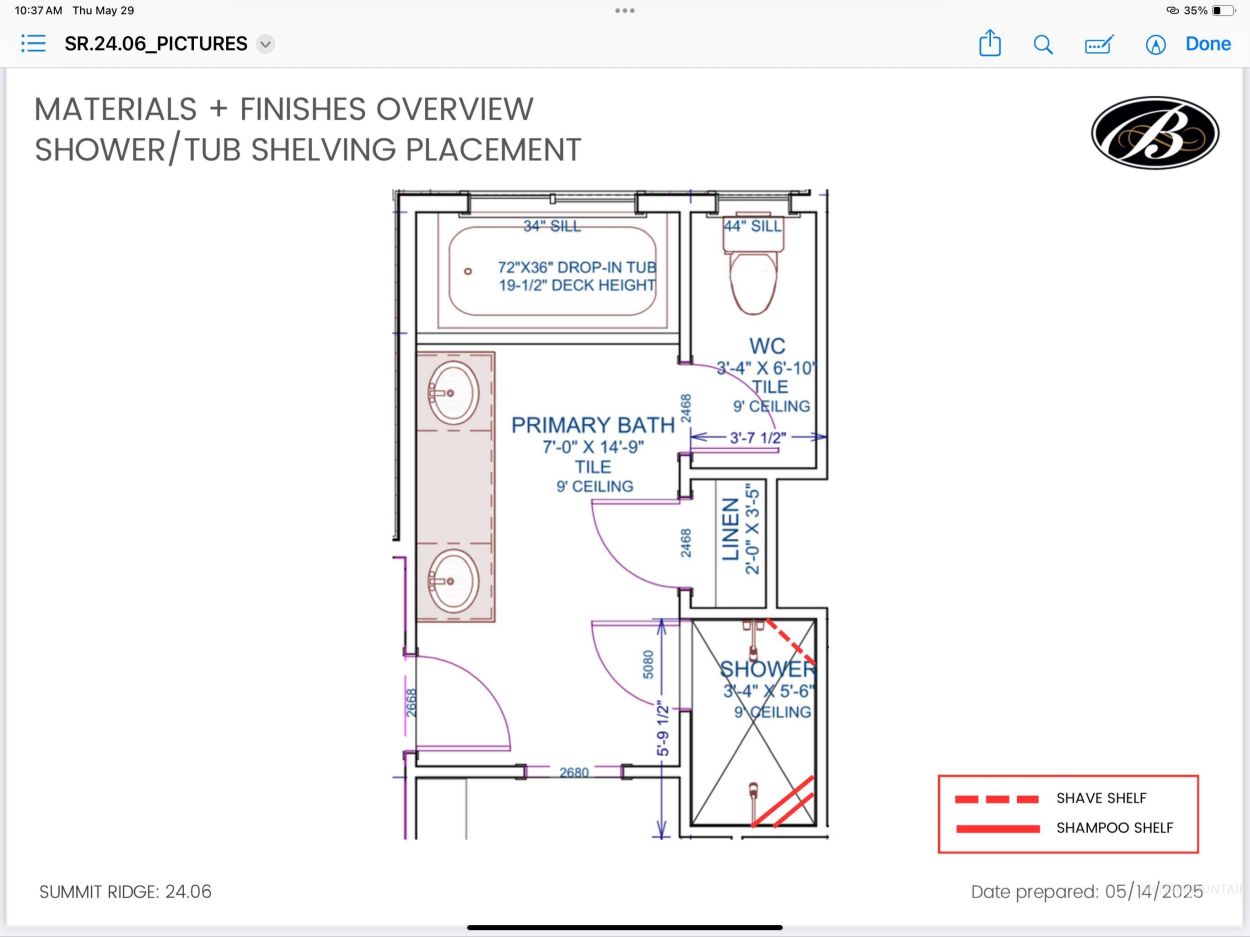
Task: Tap the 72"X36" DROP-IN TUB text
Action: (577, 267)
